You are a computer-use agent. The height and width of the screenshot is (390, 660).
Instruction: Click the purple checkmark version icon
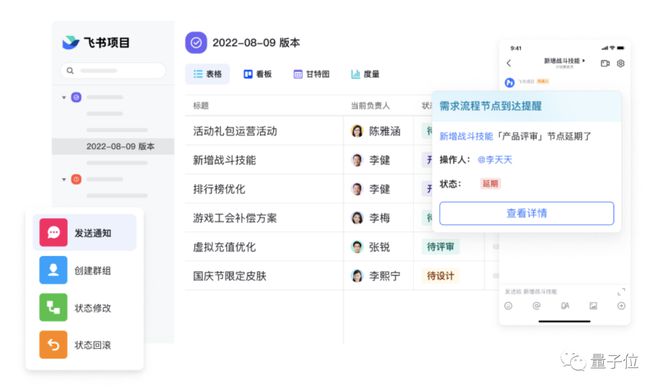(x=196, y=42)
